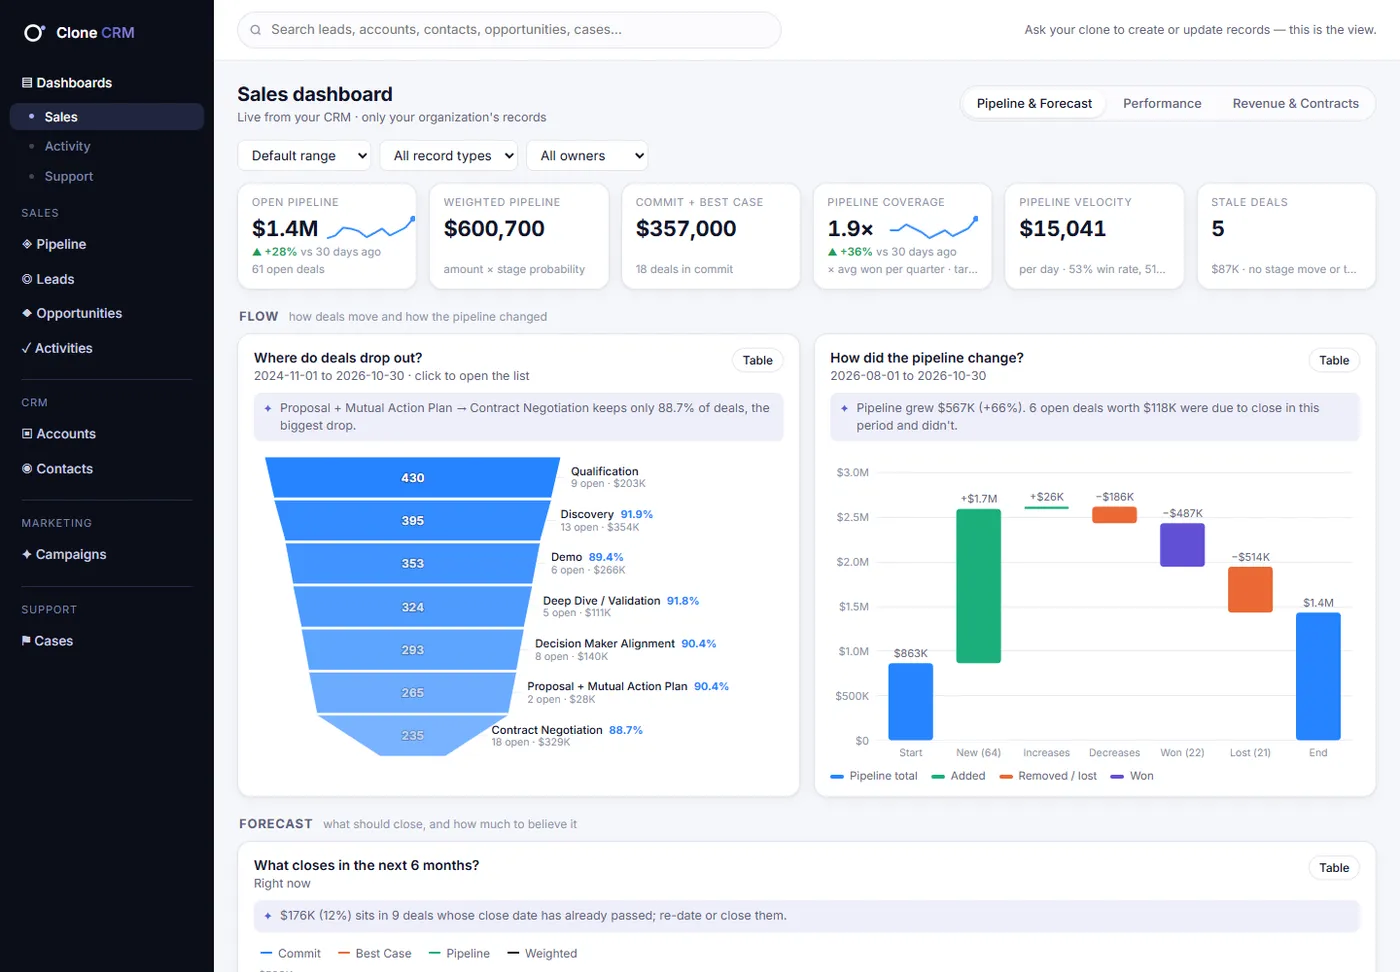Click the Stale Deals card
Viewport: 1400px width, 972px height.
pos(1286,237)
